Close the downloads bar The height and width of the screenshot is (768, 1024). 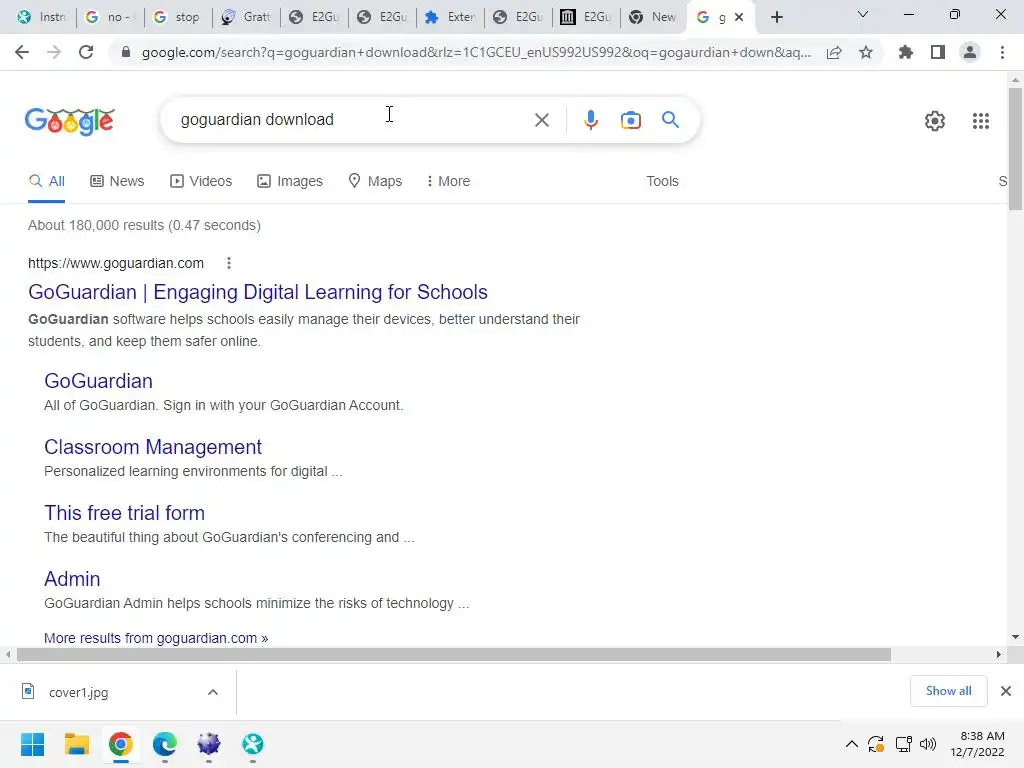pyautogui.click(x=1006, y=691)
